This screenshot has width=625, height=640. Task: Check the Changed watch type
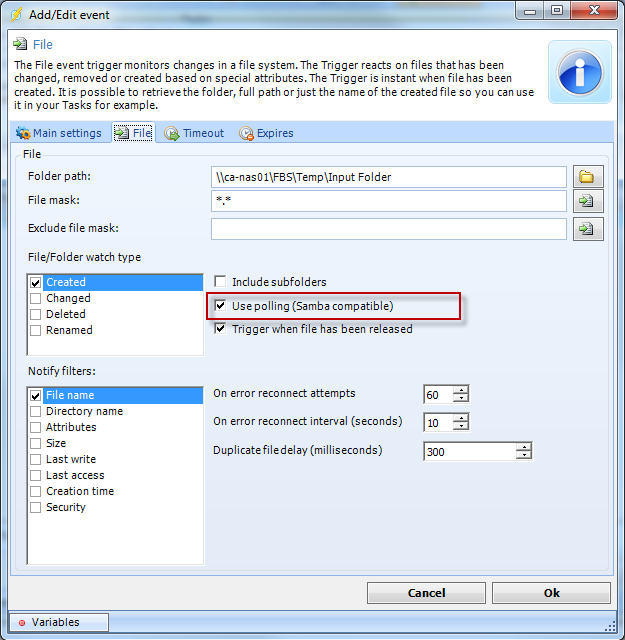[x=36, y=298]
